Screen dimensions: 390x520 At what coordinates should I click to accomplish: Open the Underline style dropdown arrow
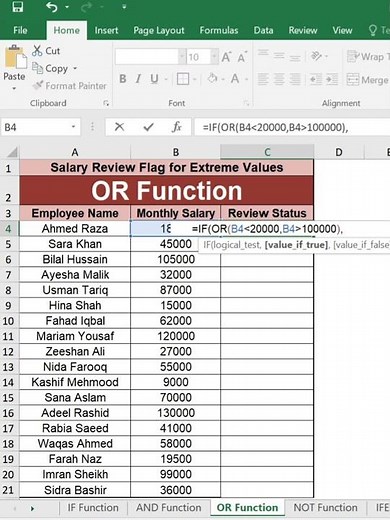point(166,79)
